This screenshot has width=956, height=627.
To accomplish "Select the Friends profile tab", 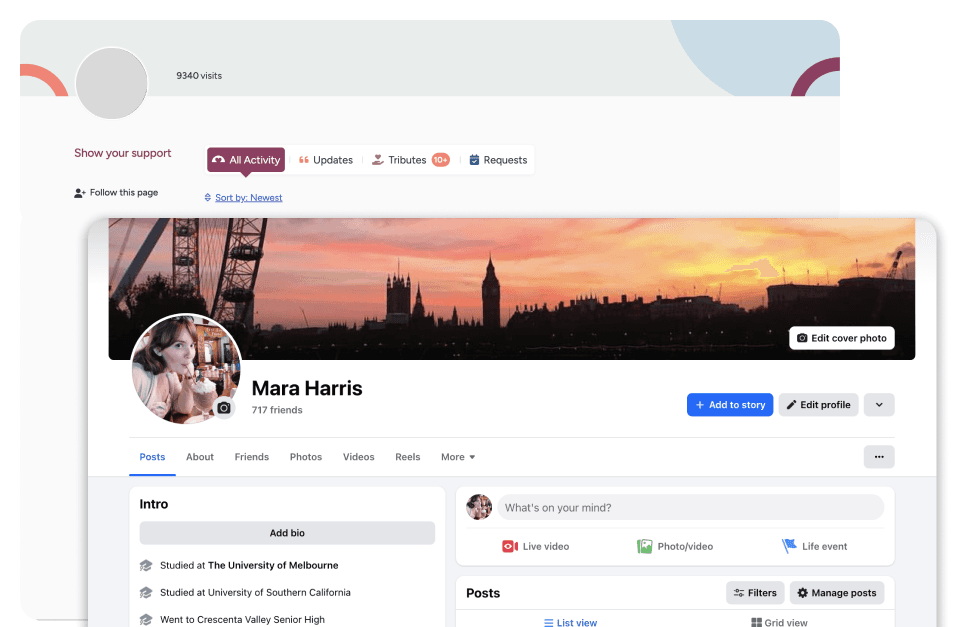I will (x=252, y=457).
